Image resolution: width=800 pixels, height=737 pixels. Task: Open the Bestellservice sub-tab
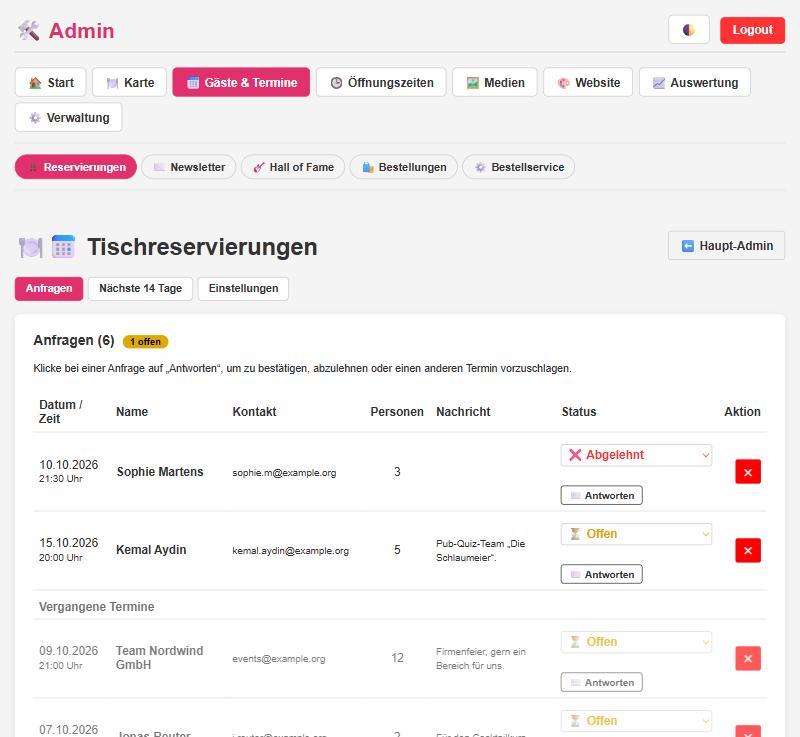click(518, 167)
